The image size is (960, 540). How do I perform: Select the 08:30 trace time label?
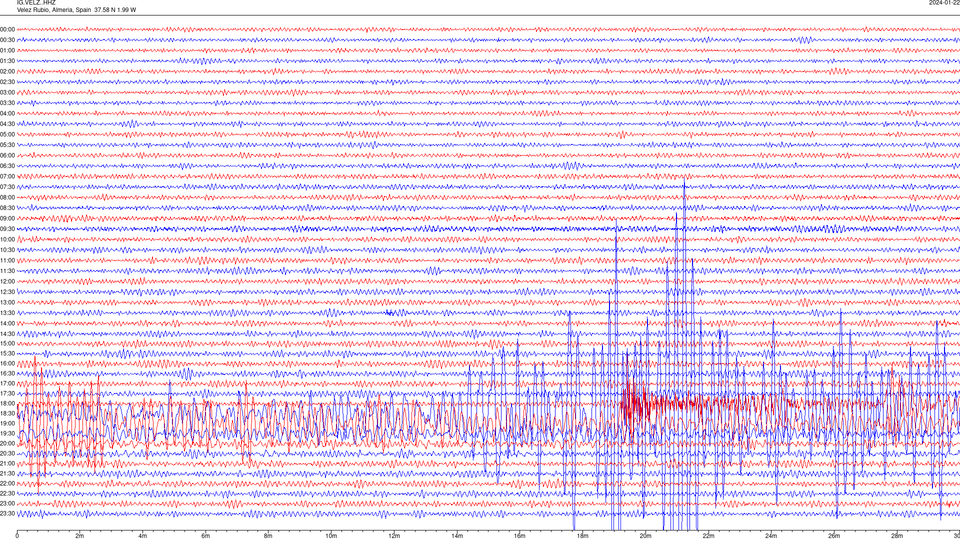(7, 208)
